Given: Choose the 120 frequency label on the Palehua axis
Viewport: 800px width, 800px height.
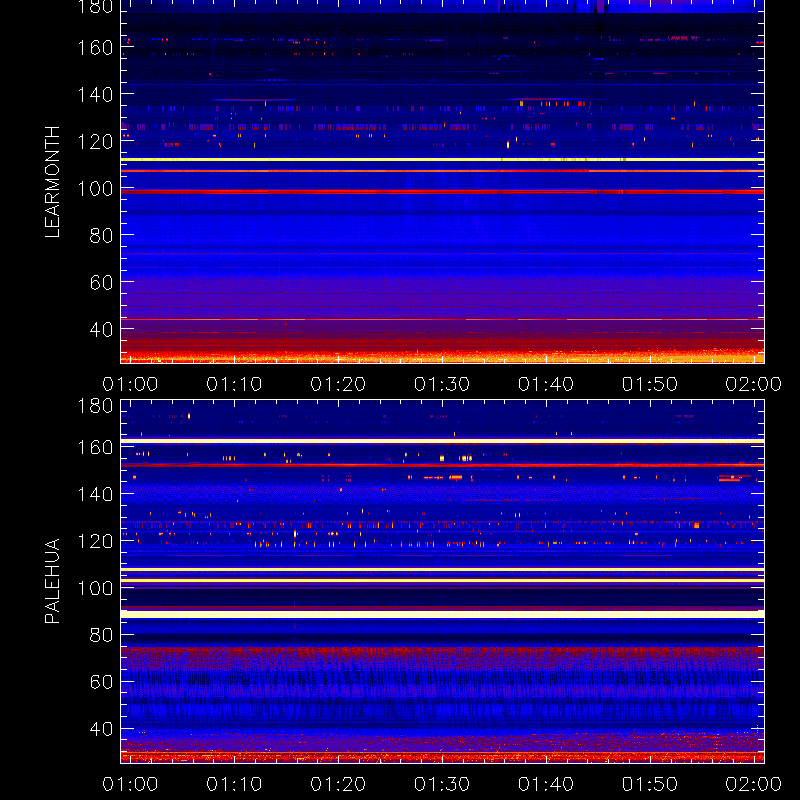Looking at the screenshot, I should (95, 541).
